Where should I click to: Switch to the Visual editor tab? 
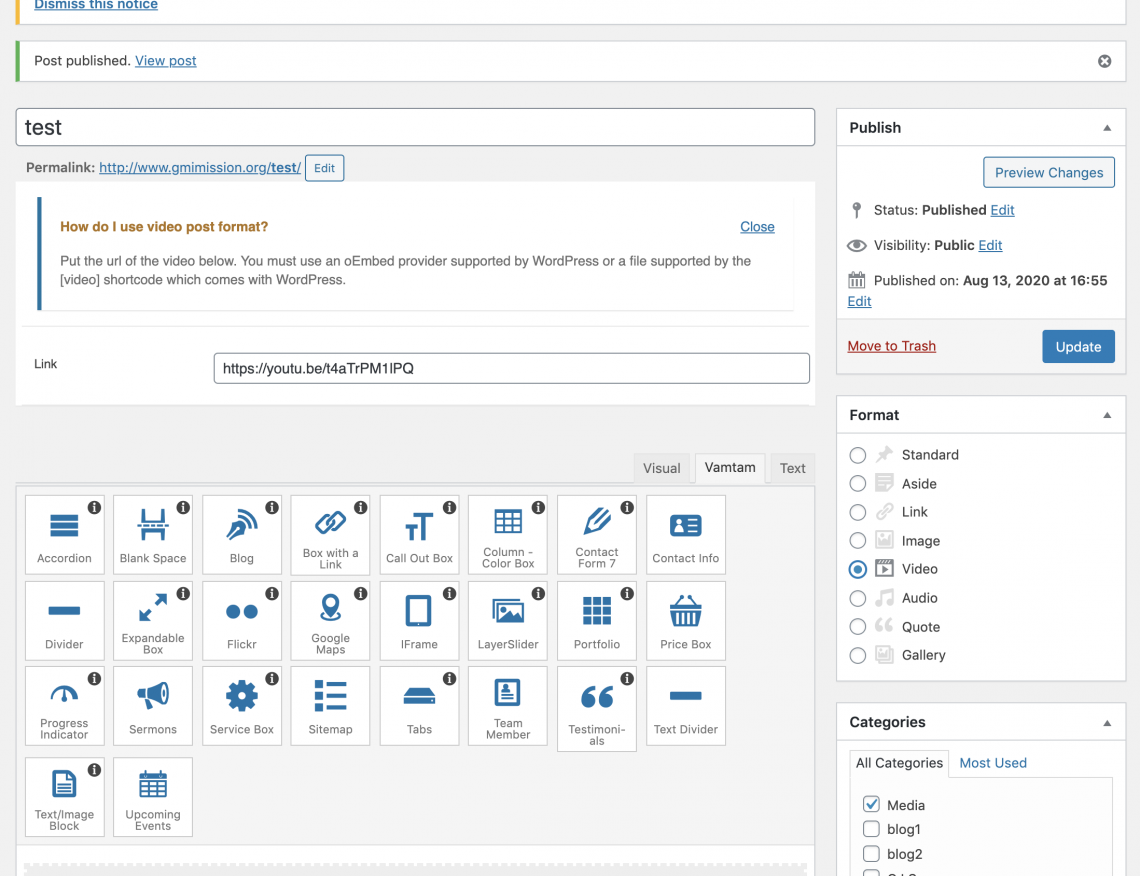point(661,468)
